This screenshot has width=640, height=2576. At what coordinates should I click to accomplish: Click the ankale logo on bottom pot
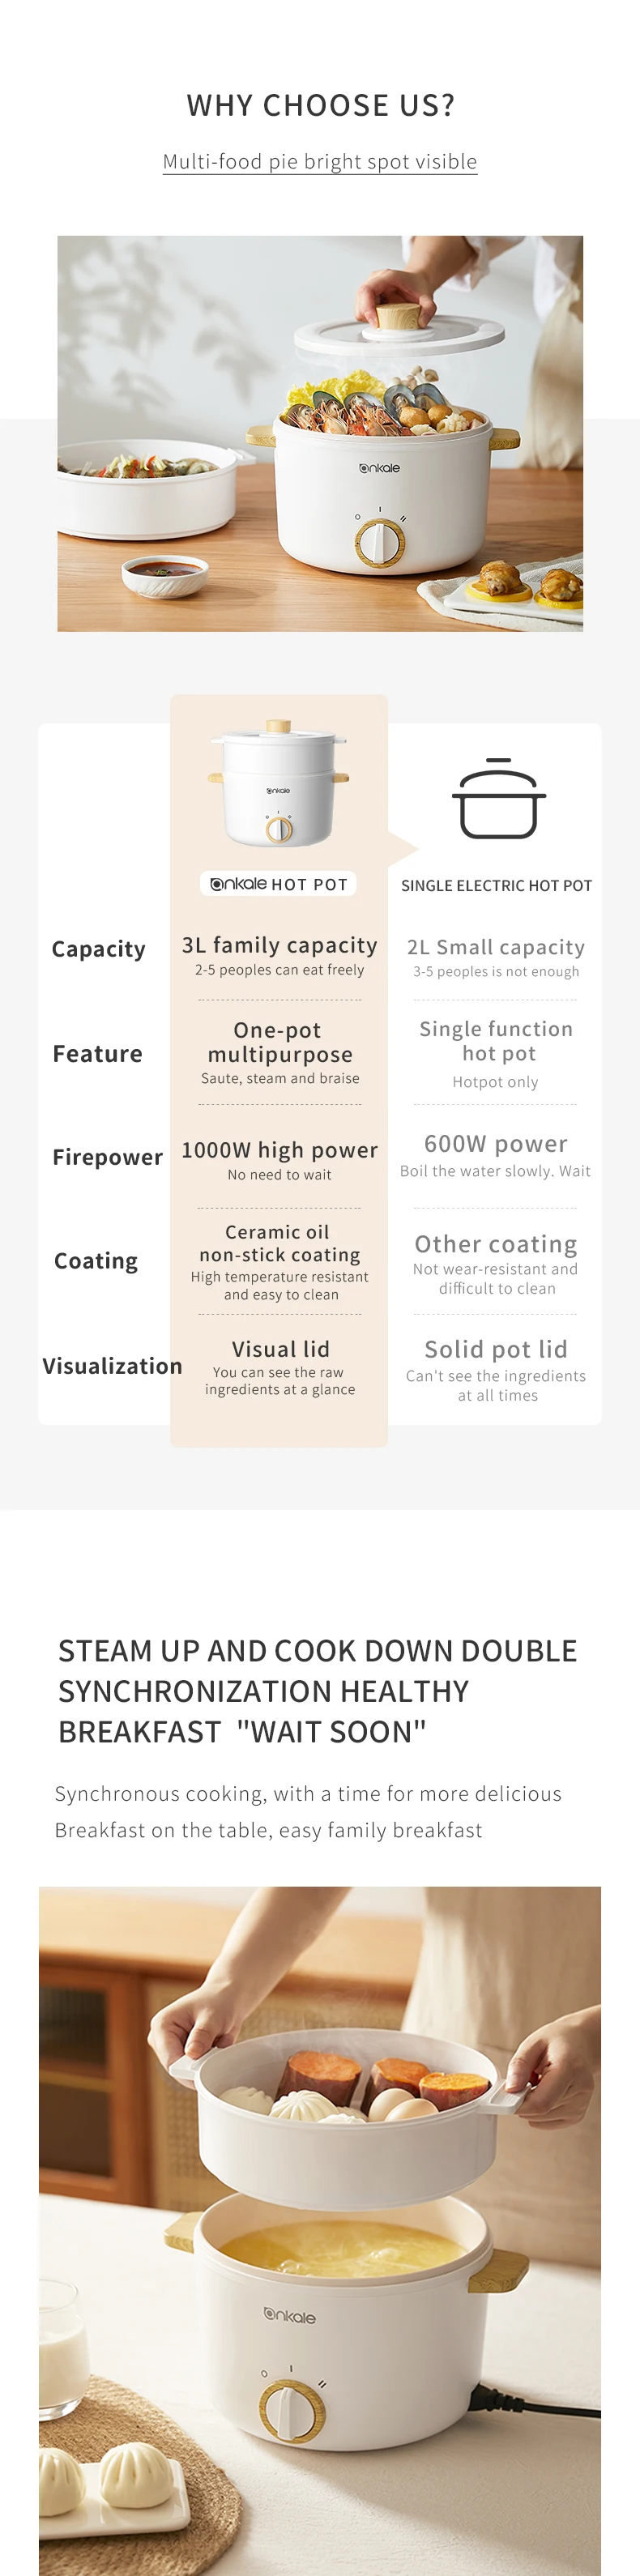(x=289, y=2316)
